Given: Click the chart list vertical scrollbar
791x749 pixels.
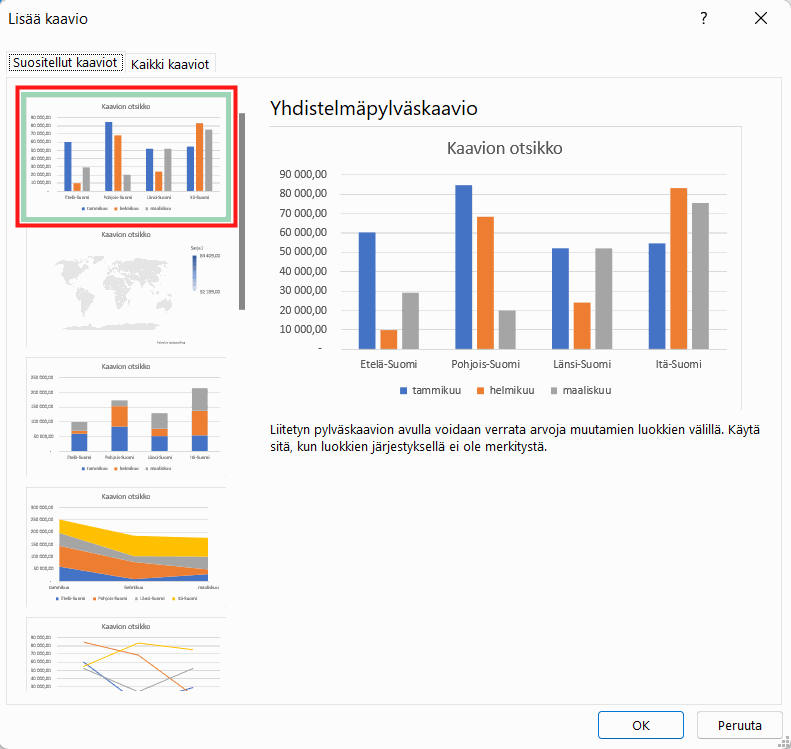Looking at the screenshot, I should pyautogui.click(x=242, y=211).
